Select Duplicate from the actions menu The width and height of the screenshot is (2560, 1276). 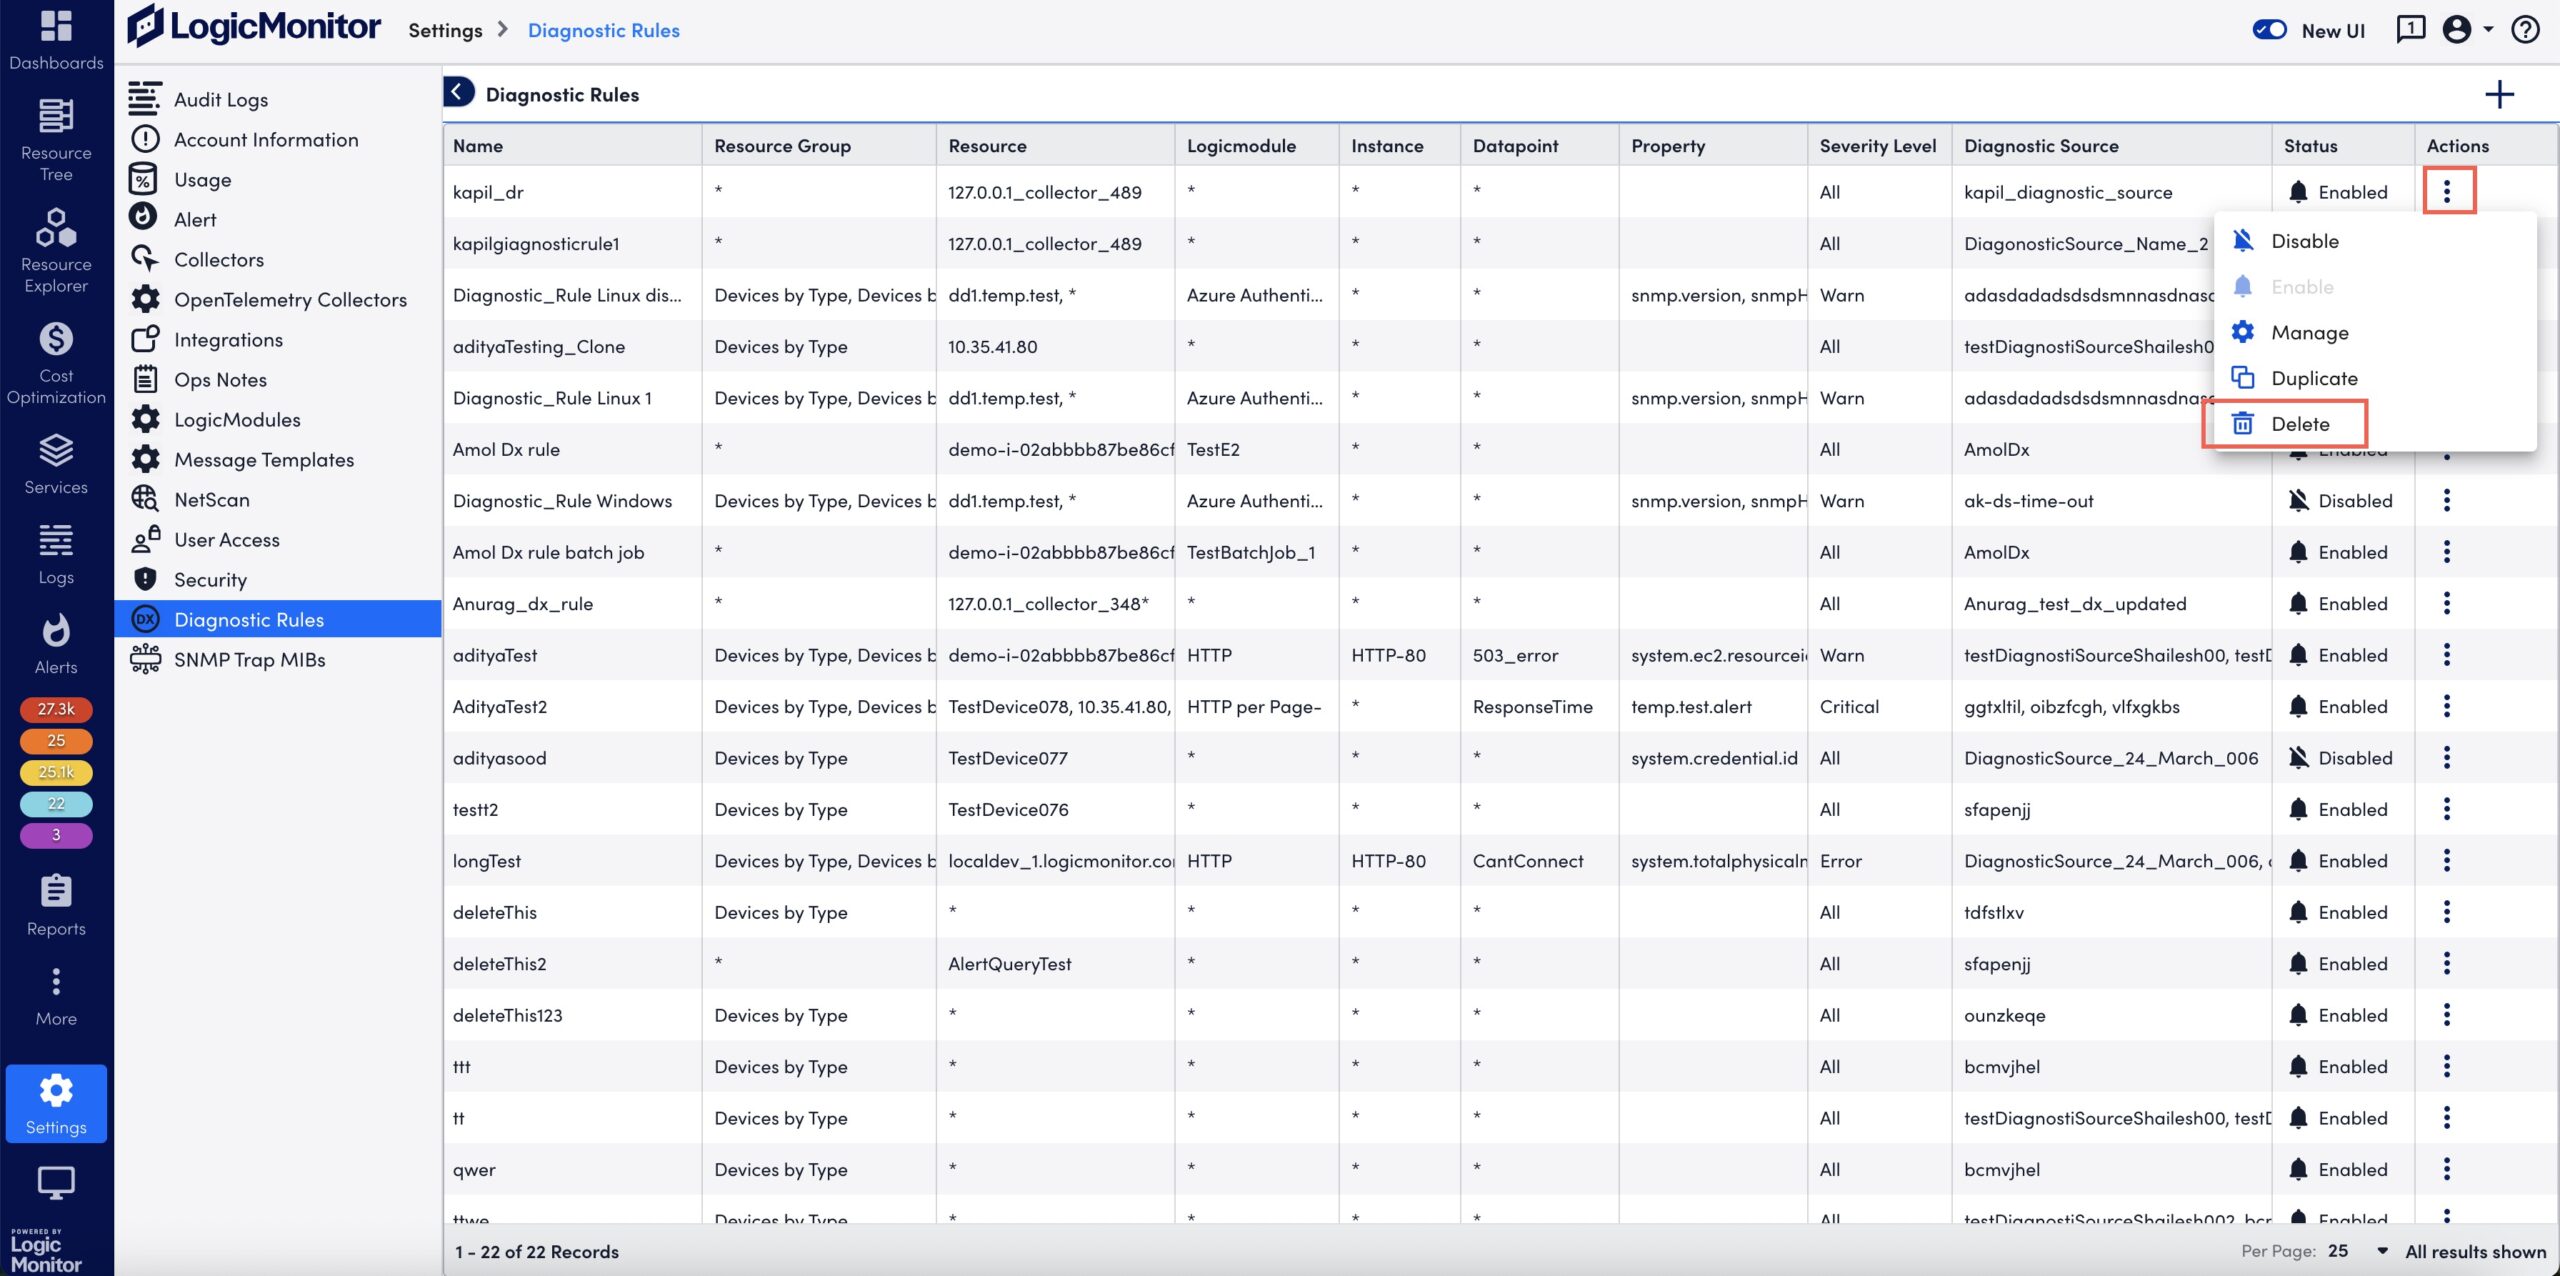(x=2315, y=378)
